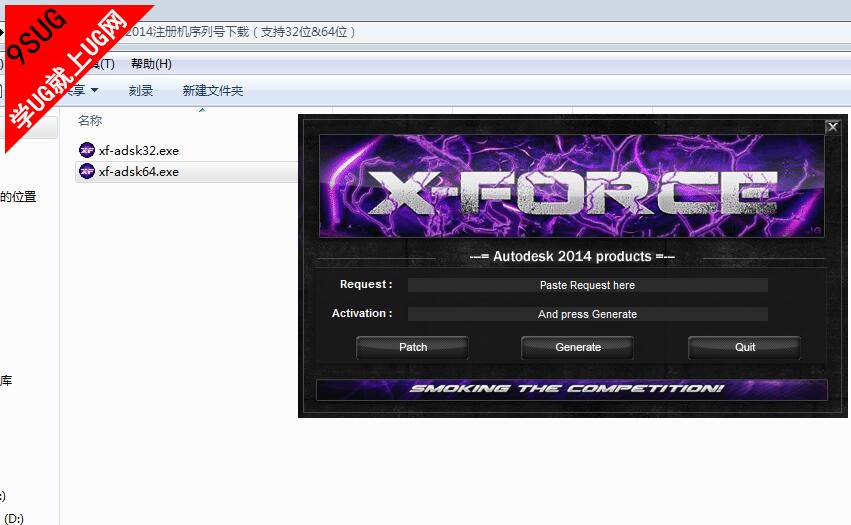Close the X-Force keygen window

click(833, 127)
